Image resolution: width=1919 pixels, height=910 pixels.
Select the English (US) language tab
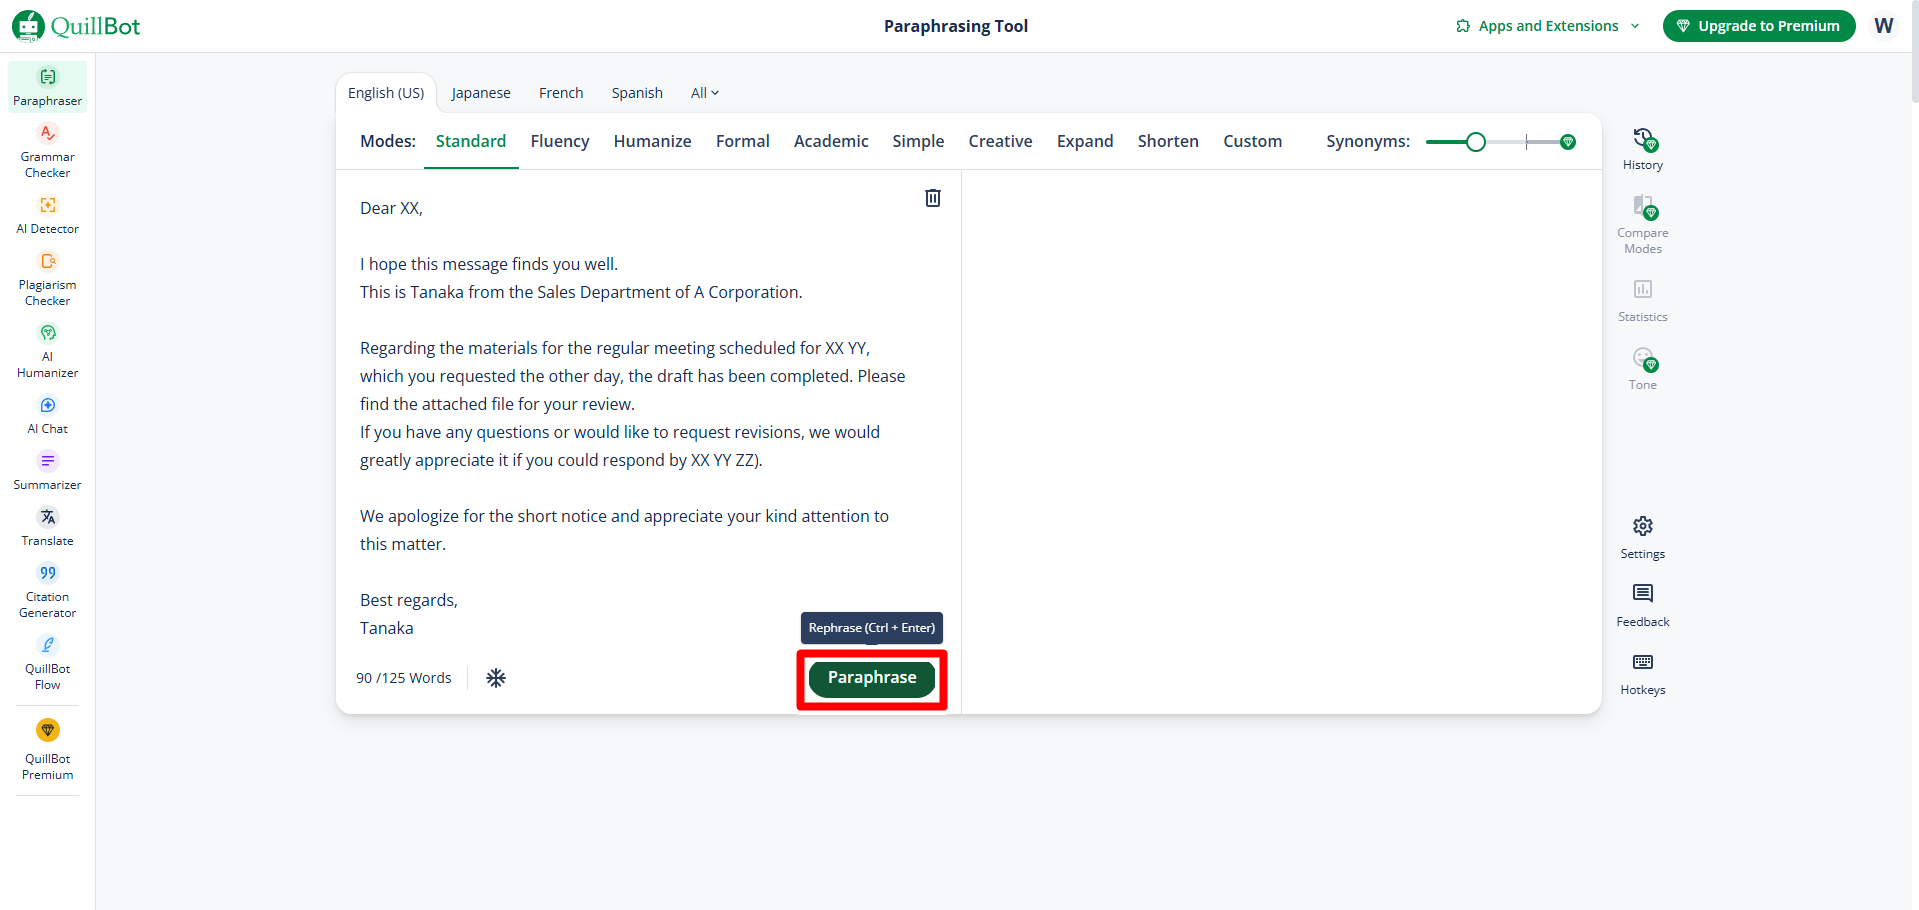click(386, 93)
